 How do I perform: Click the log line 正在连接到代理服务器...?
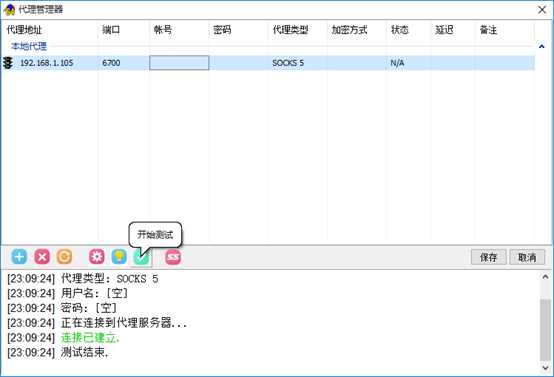pos(97,323)
